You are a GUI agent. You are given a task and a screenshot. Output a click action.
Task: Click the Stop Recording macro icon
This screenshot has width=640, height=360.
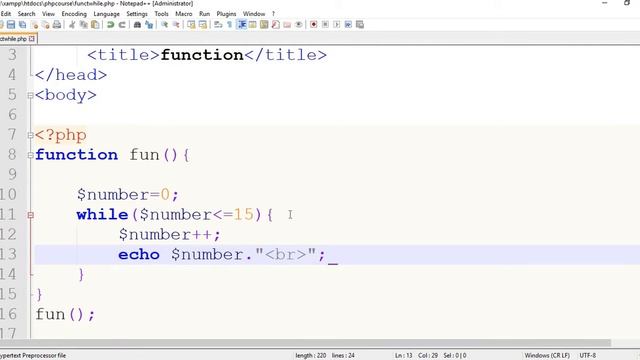(x=325, y=25)
